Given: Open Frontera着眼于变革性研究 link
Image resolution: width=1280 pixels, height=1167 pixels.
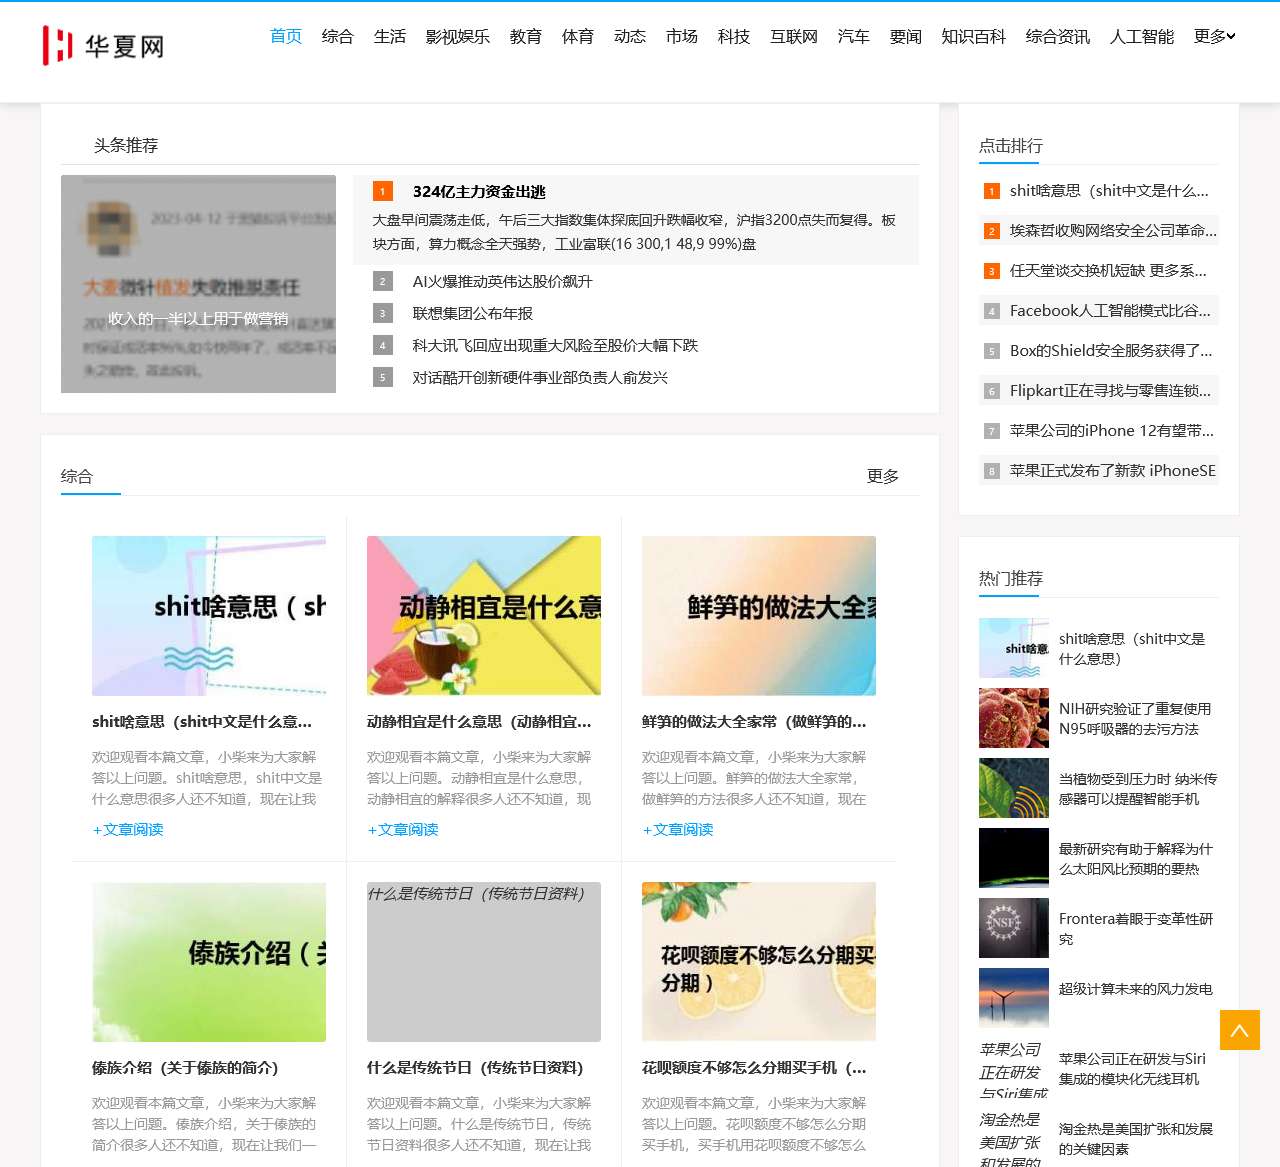Looking at the screenshot, I should (x=1136, y=928).
